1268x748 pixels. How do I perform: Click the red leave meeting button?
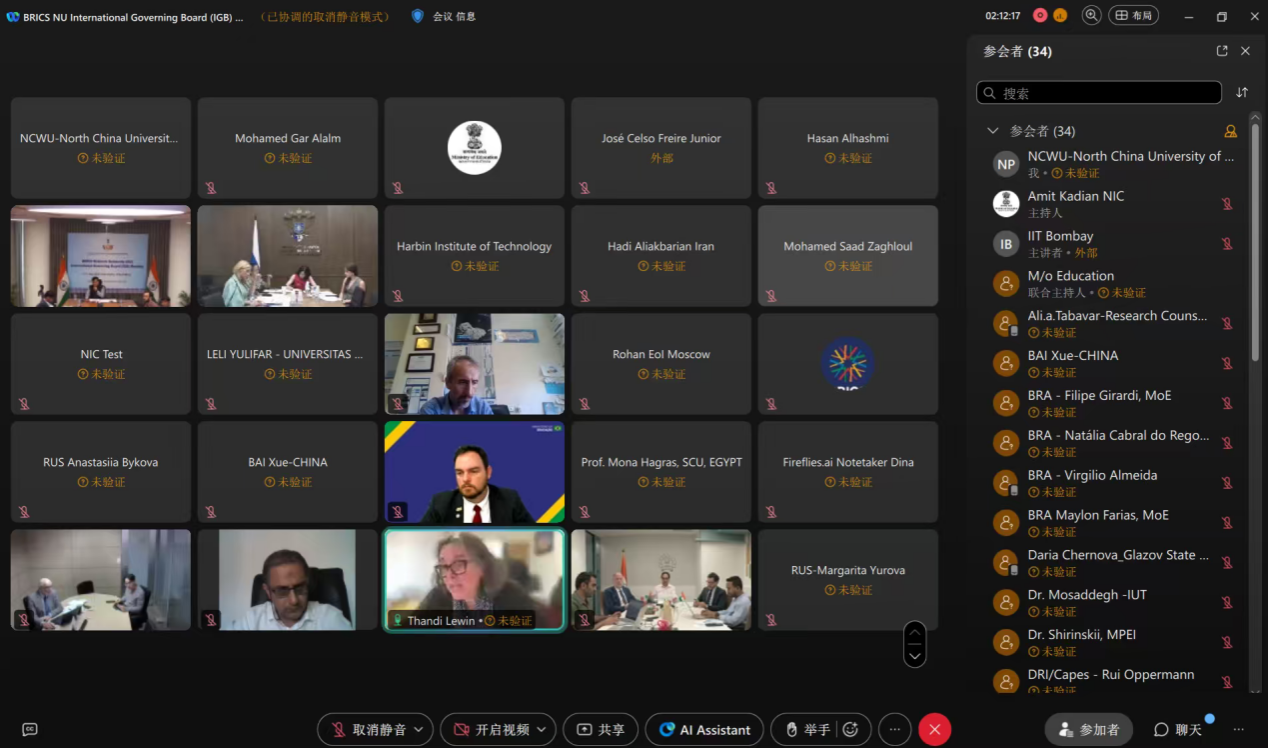click(x=934, y=730)
